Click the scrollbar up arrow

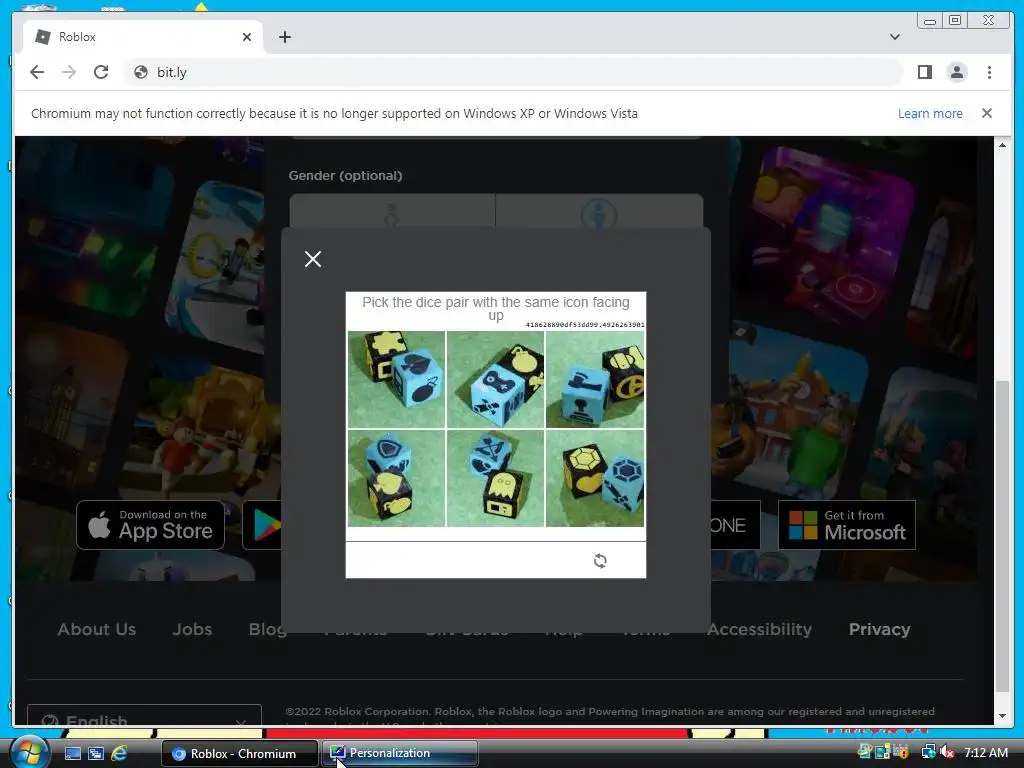[1002, 145]
